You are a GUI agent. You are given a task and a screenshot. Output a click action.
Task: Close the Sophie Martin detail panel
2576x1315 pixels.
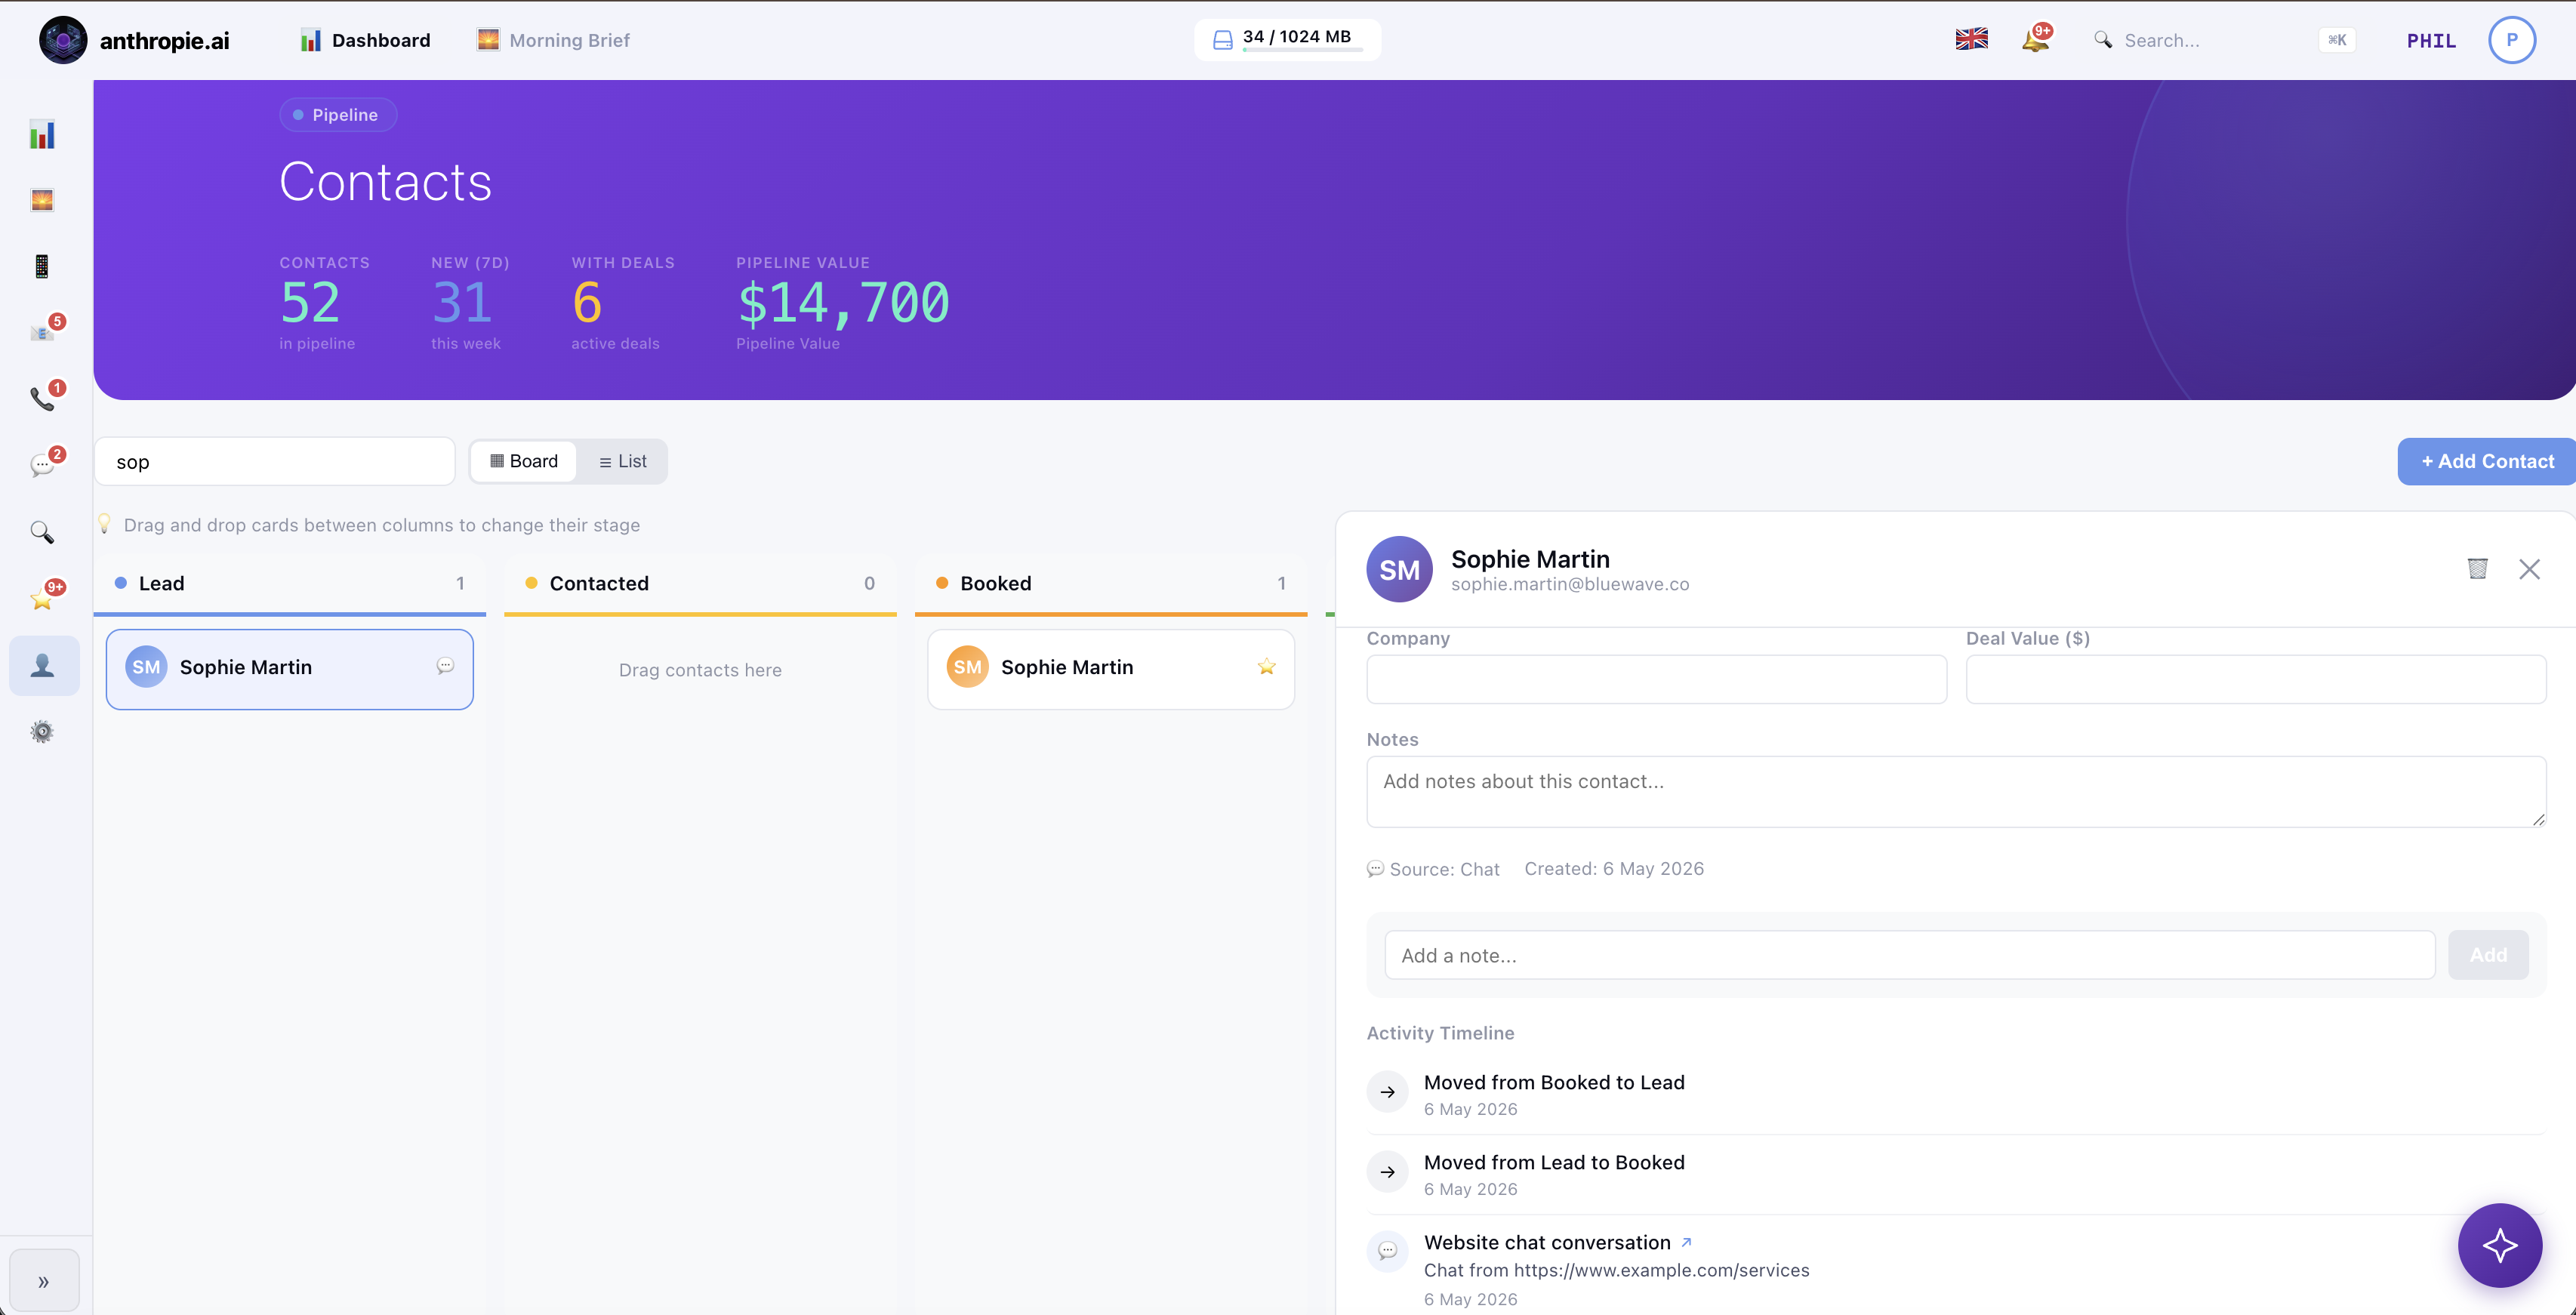tap(2529, 569)
